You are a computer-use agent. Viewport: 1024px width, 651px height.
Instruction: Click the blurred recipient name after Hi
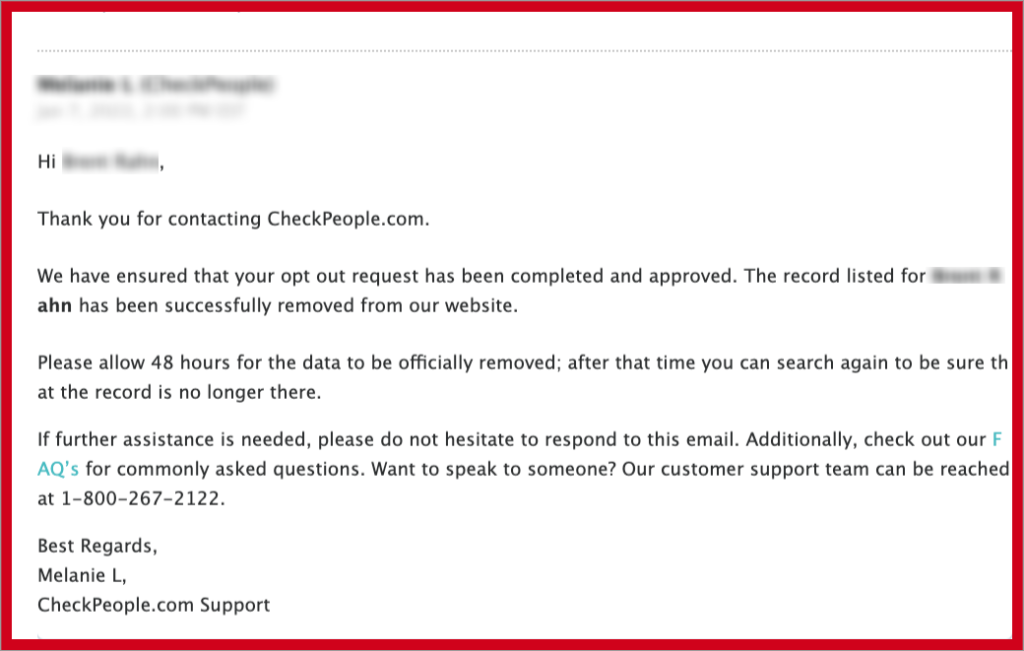110,161
